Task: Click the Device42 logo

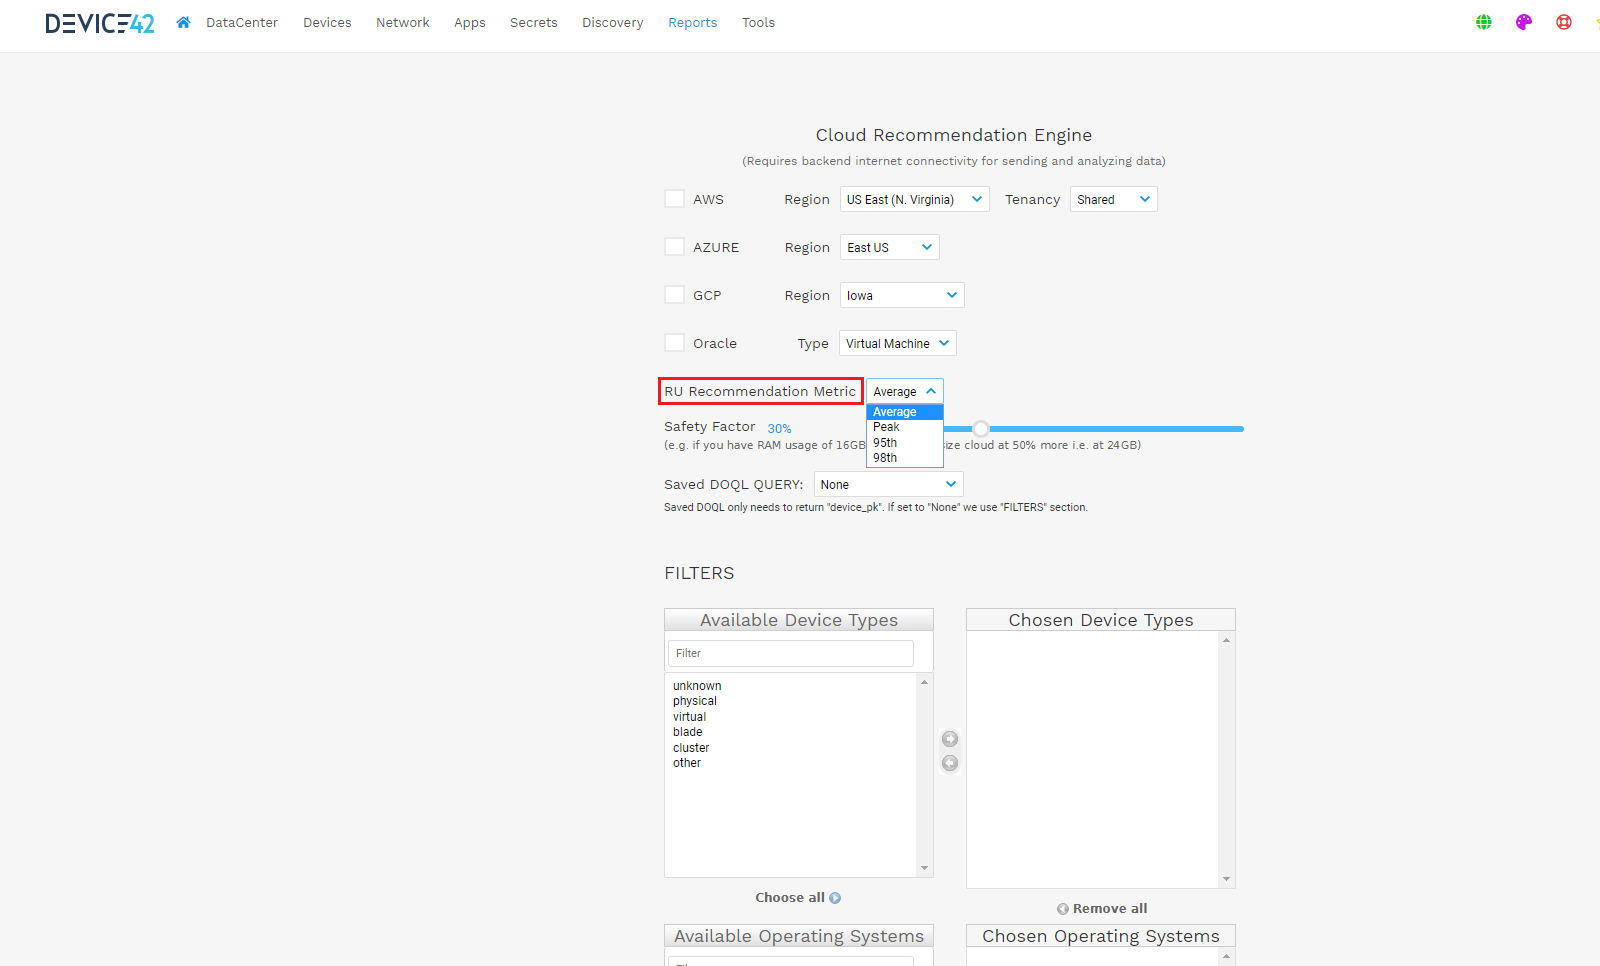Action: coord(100,23)
